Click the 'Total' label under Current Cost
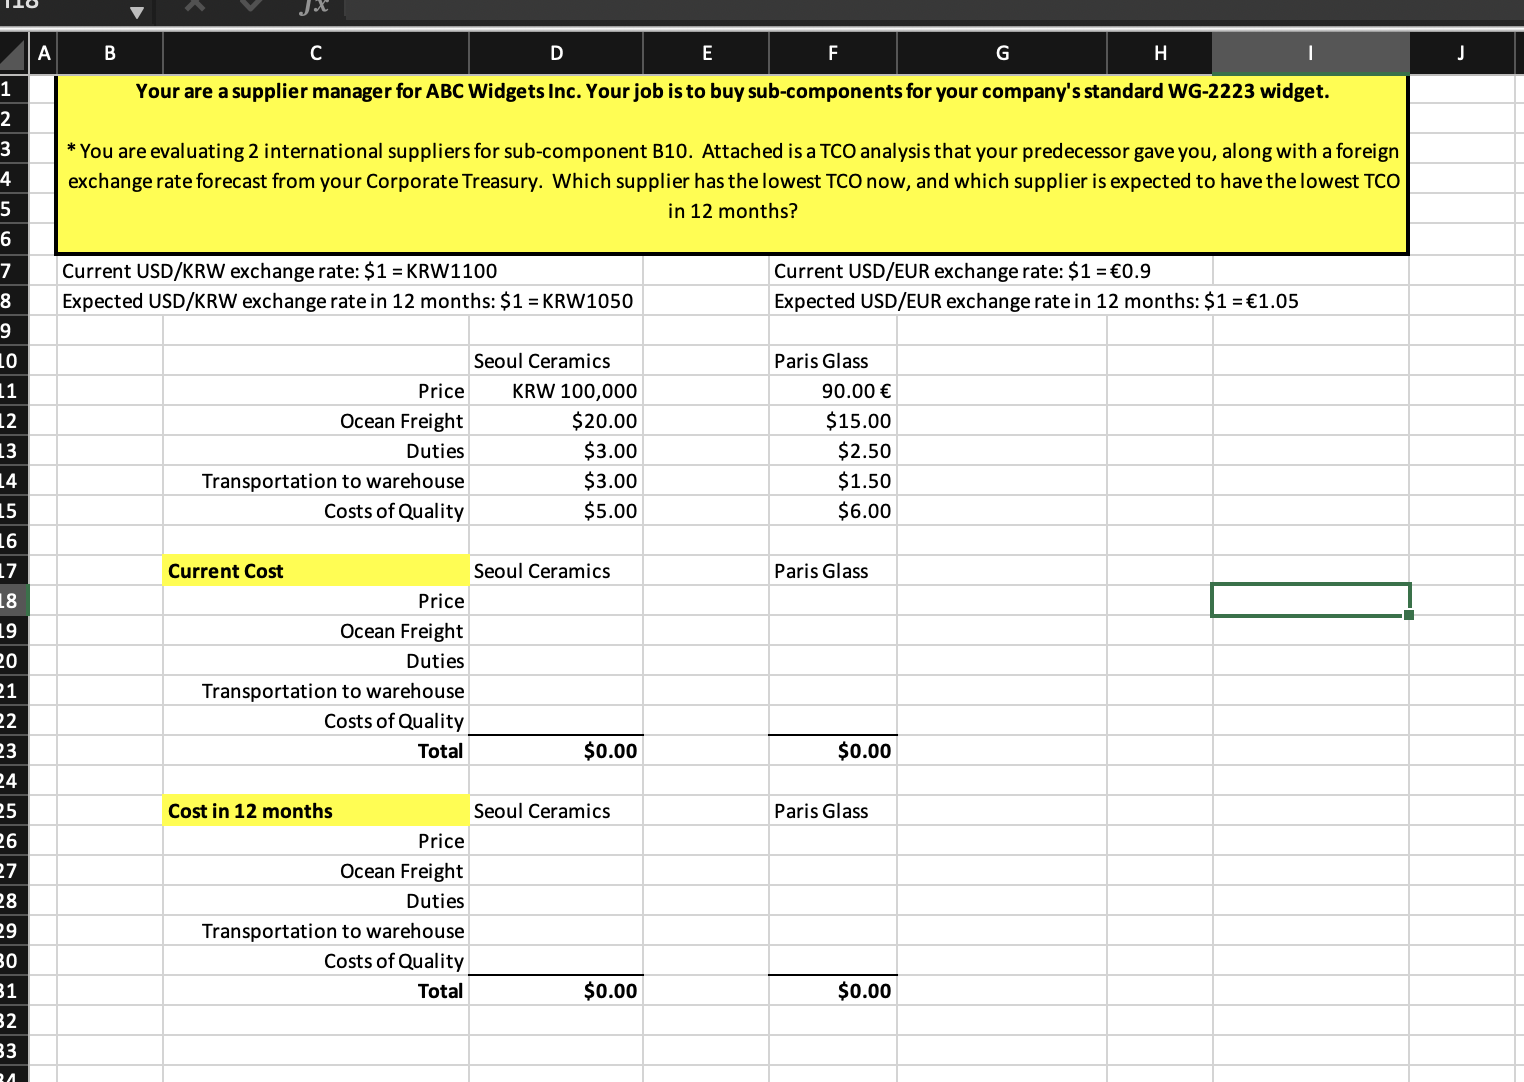This screenshot has width=1524, height=1082. pos(440,751)
